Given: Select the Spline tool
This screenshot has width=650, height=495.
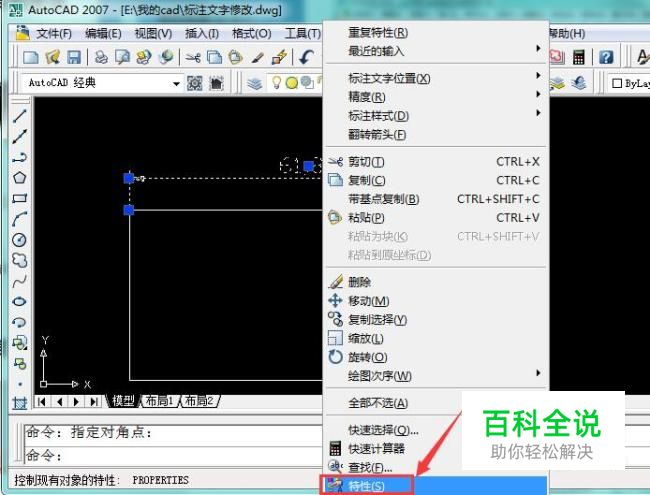Looking at the screenshot, I should [x=19, y=281].
